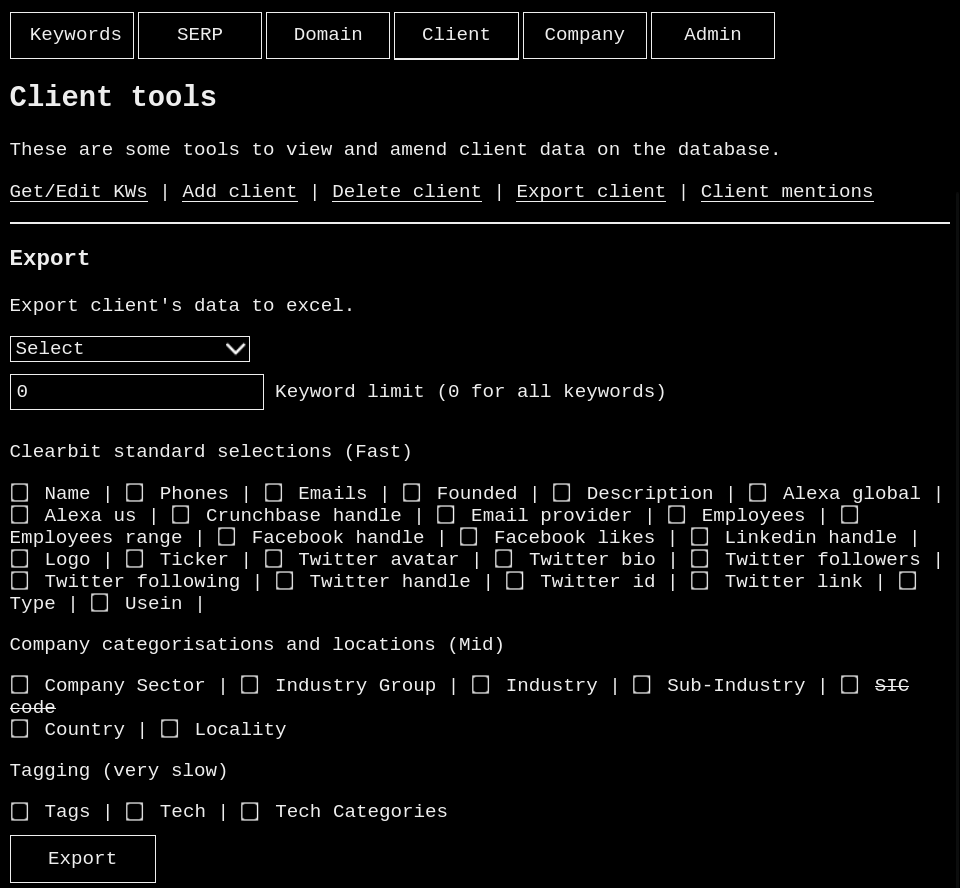The height and width of the screenshot is (888, 960).
Task: Enable the Company Sector checkbox
Action: pyautogui.click(x=20, y=685)
